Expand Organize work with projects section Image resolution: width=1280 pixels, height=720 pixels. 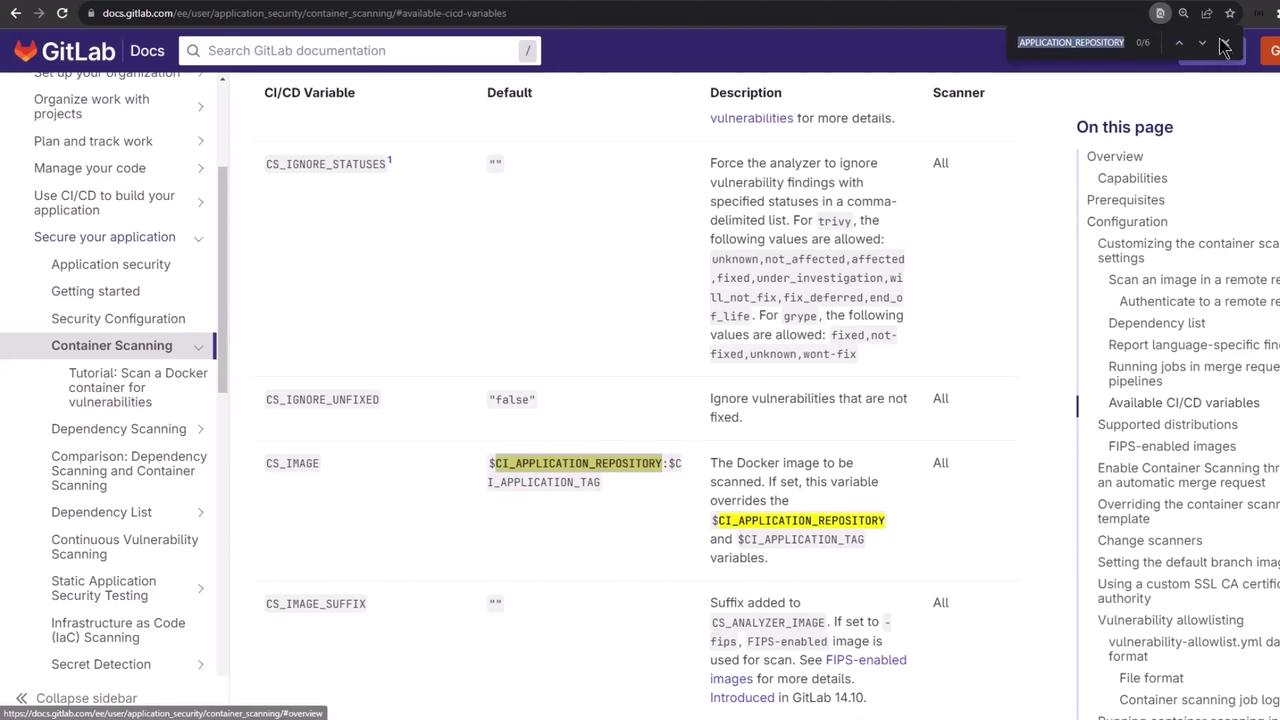[201, 106]
